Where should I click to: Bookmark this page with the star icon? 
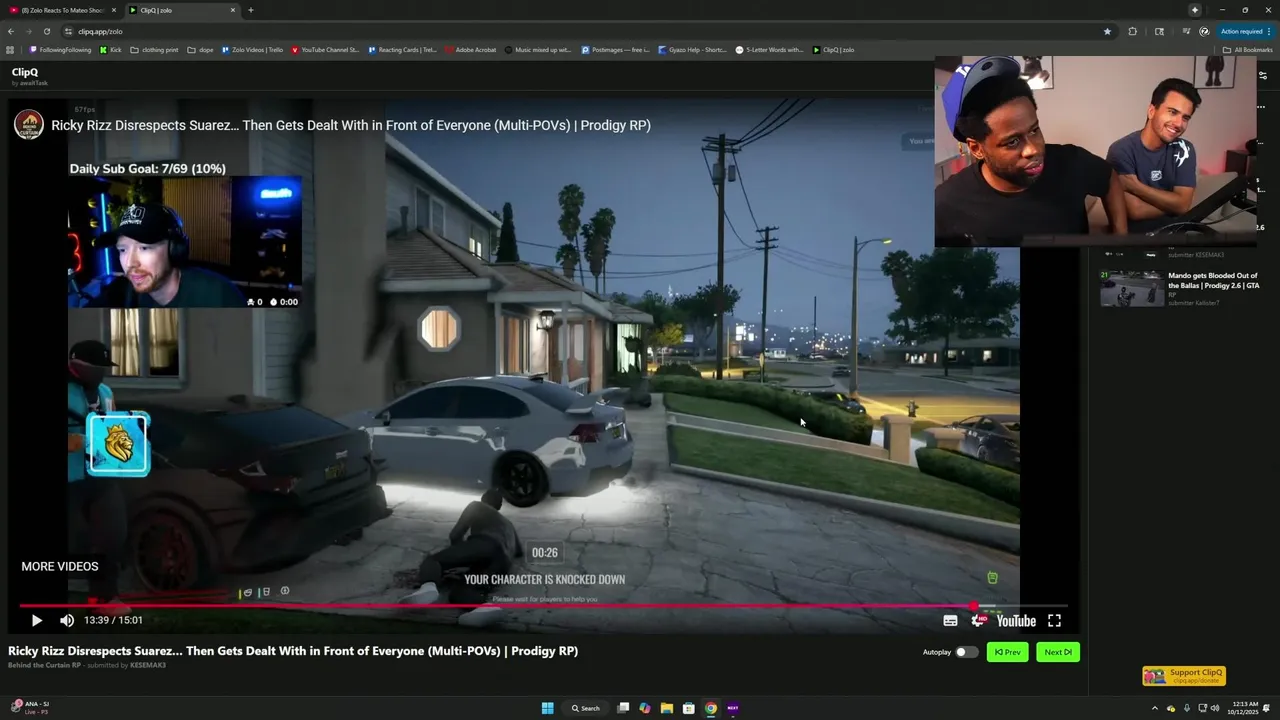1107,31
